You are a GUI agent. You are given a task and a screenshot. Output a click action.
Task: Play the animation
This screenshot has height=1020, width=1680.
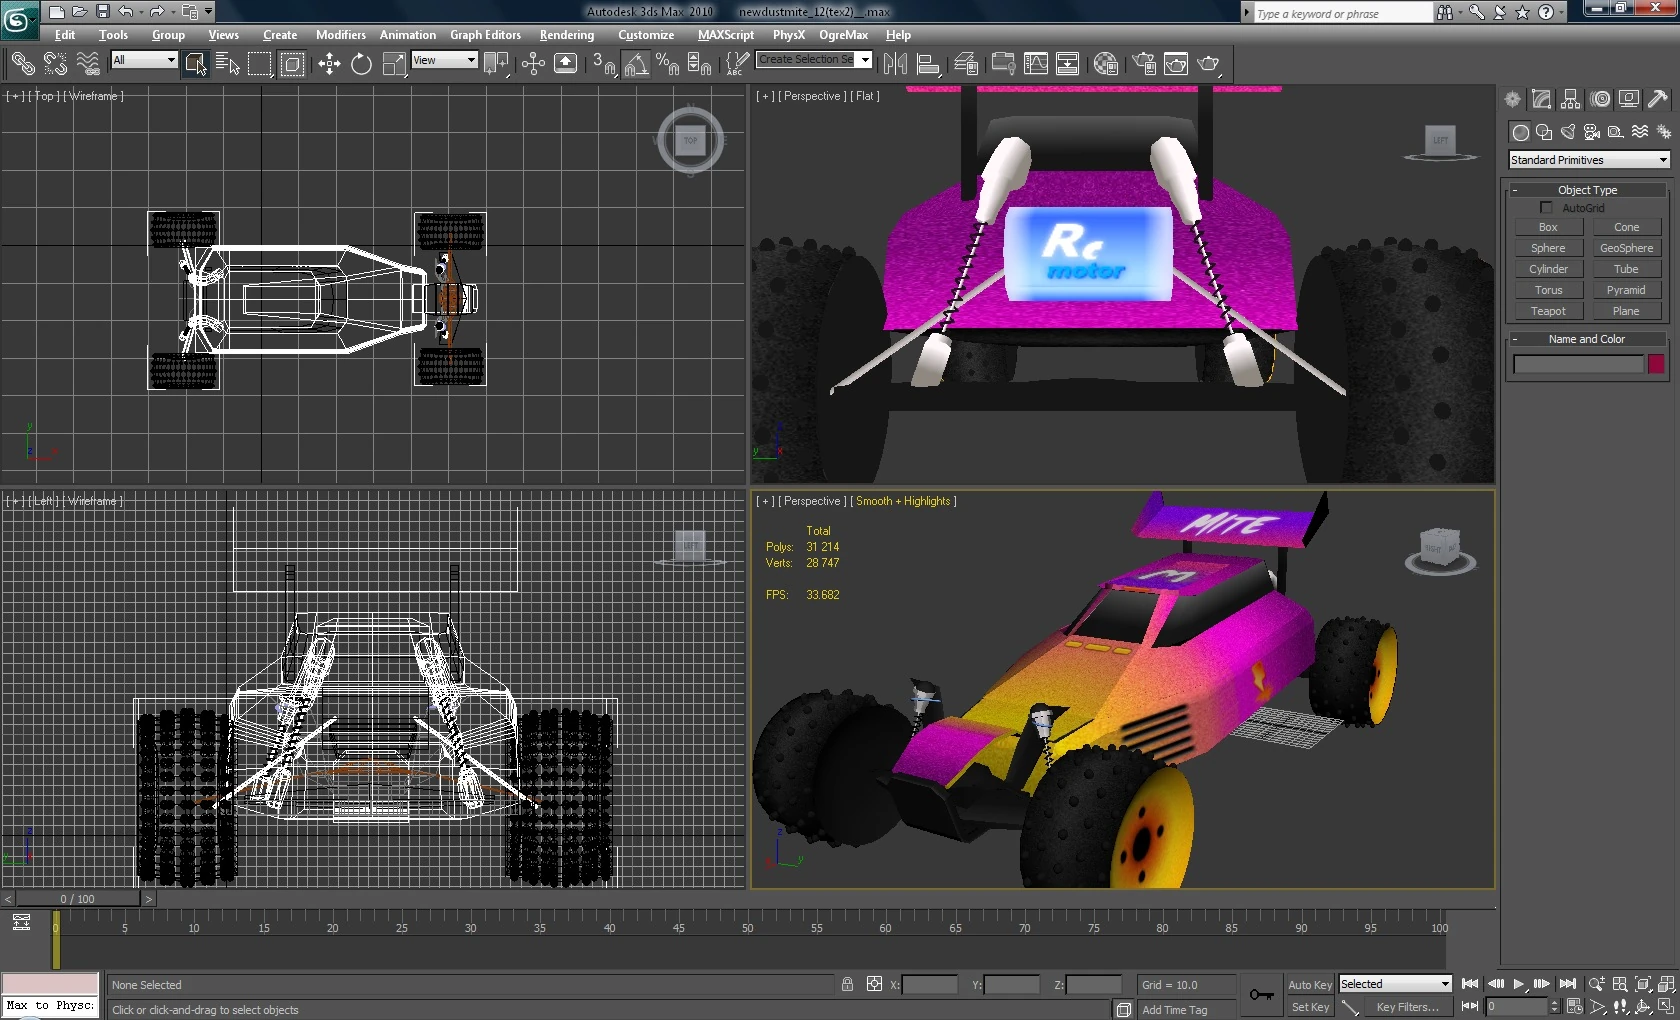[x=1519, y=984]
